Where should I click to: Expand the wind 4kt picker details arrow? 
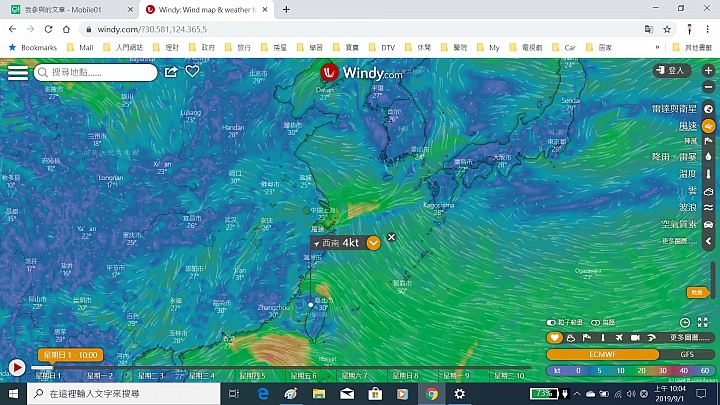tap(373, 243)
